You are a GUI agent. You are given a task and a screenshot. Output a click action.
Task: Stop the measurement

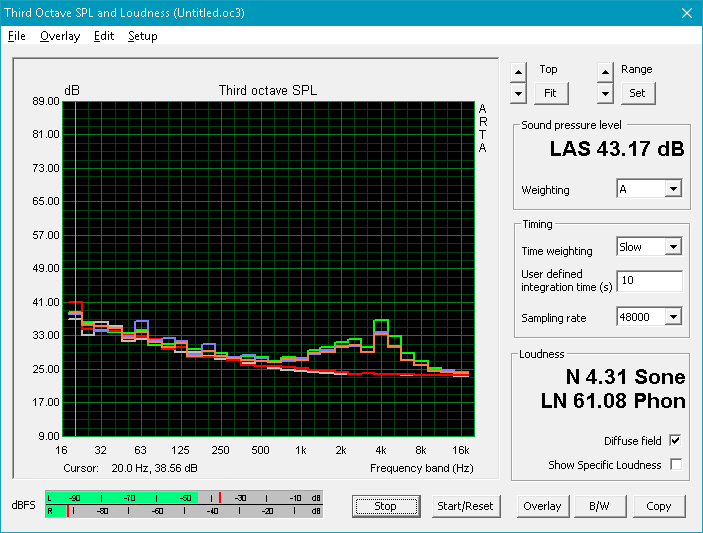[386, 506]
